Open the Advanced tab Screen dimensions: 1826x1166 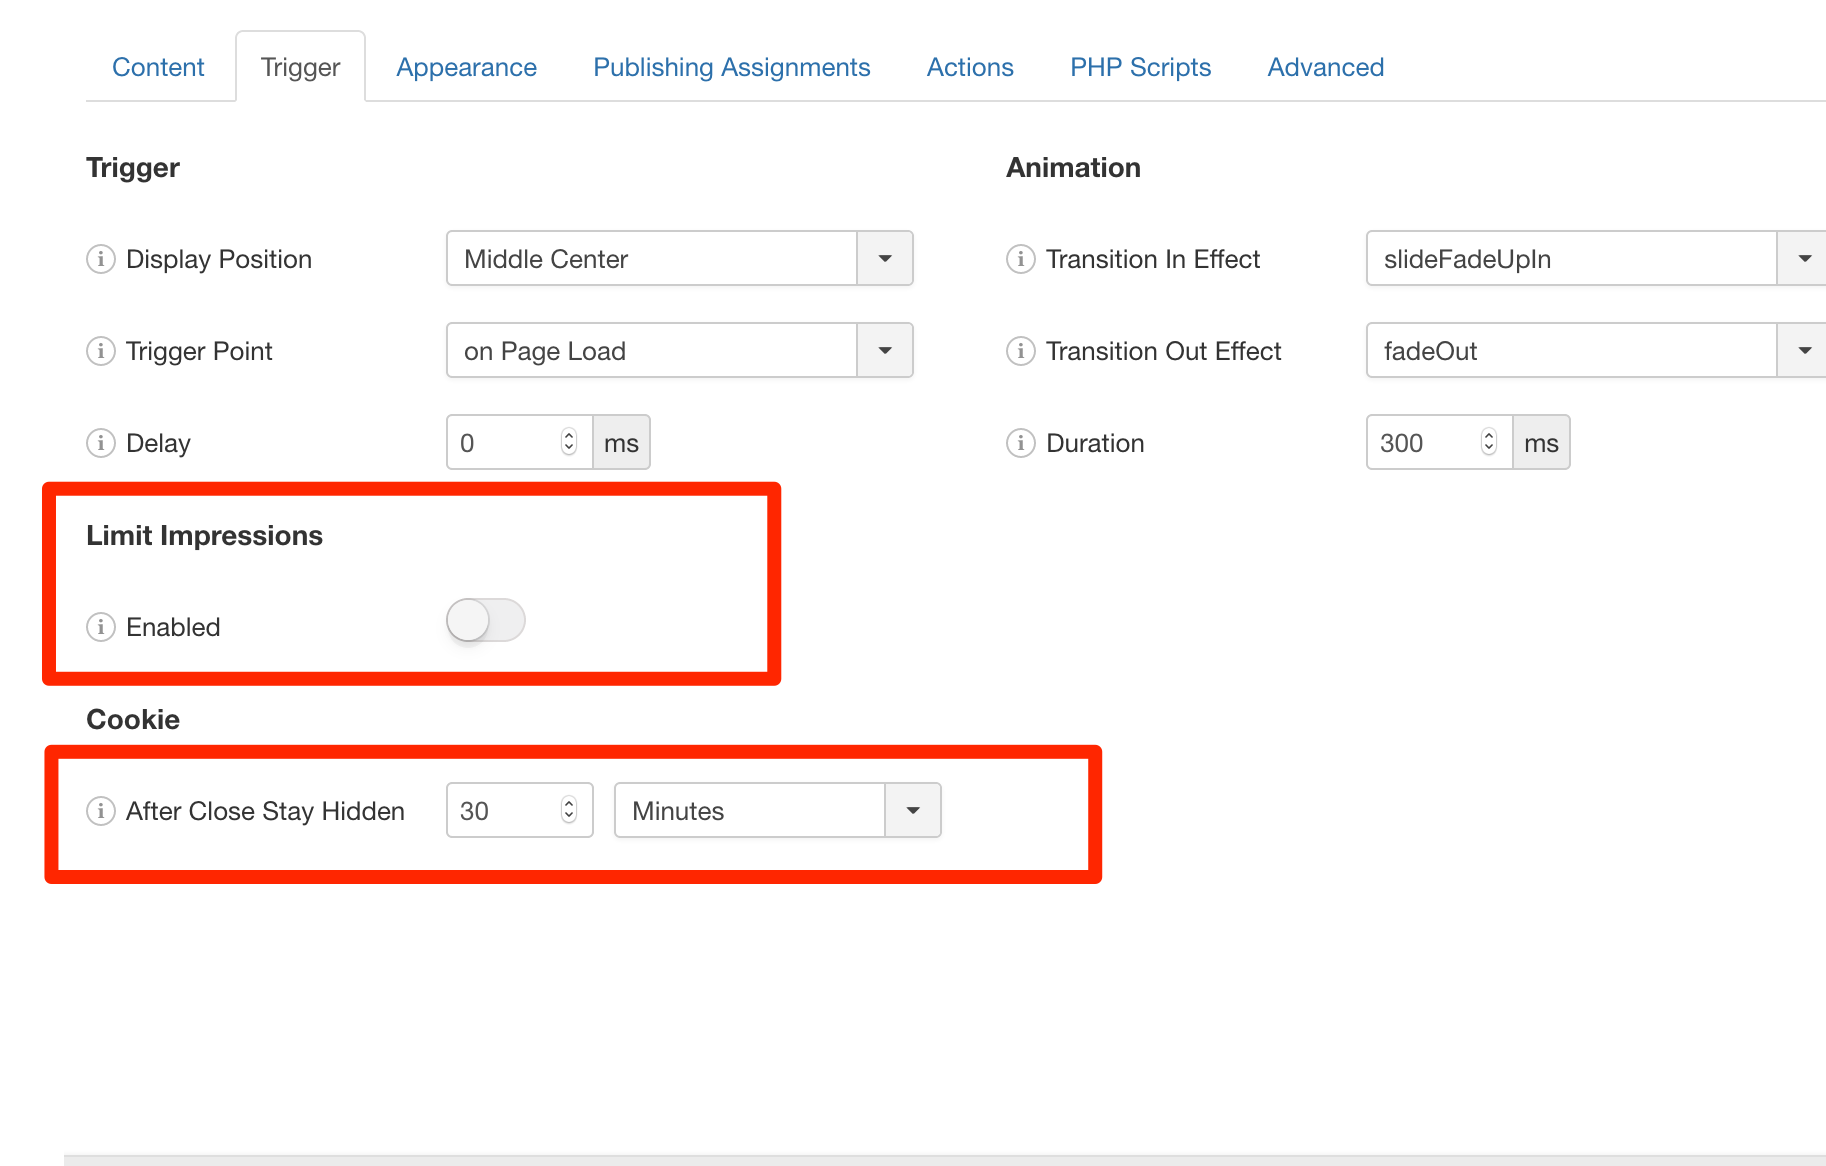[x=1325, y=67]
